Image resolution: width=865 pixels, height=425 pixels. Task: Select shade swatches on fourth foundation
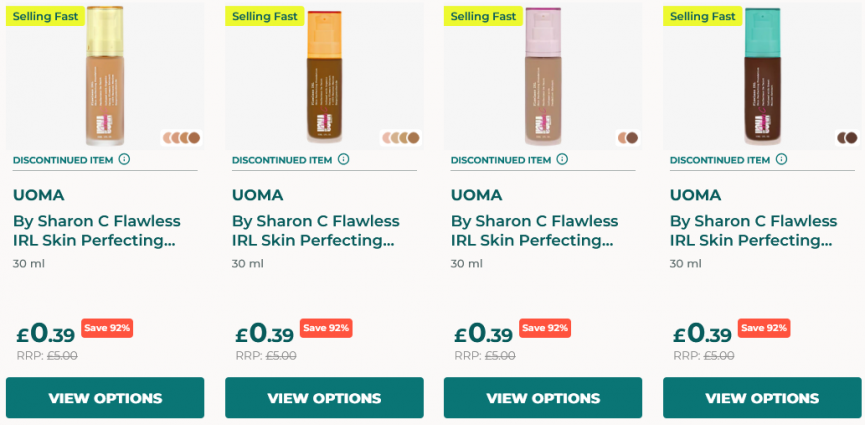[x=847, y=138]
